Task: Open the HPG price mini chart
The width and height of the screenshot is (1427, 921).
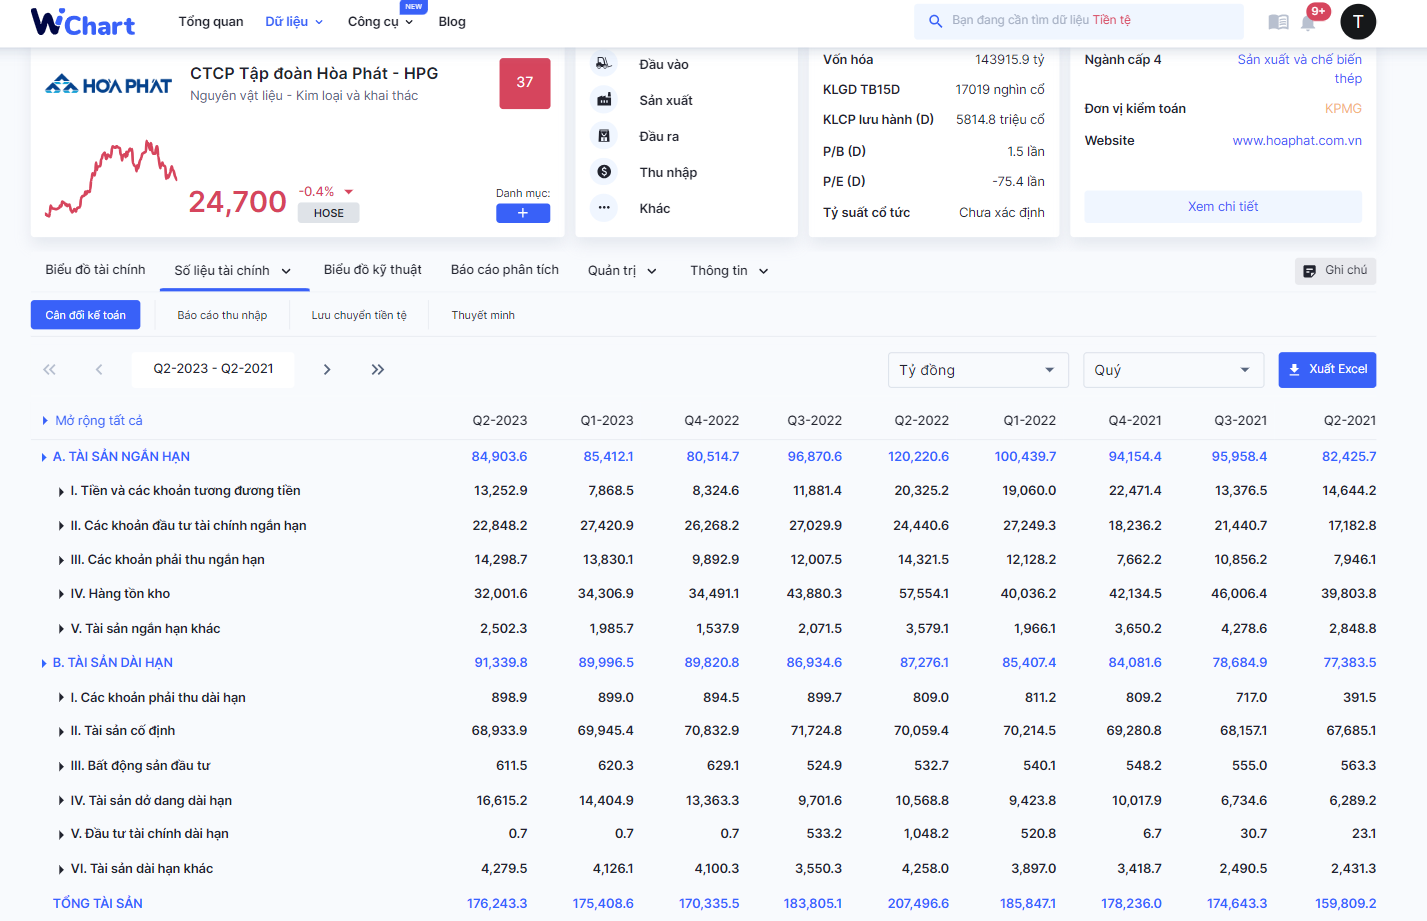Action: coord(111,178)
